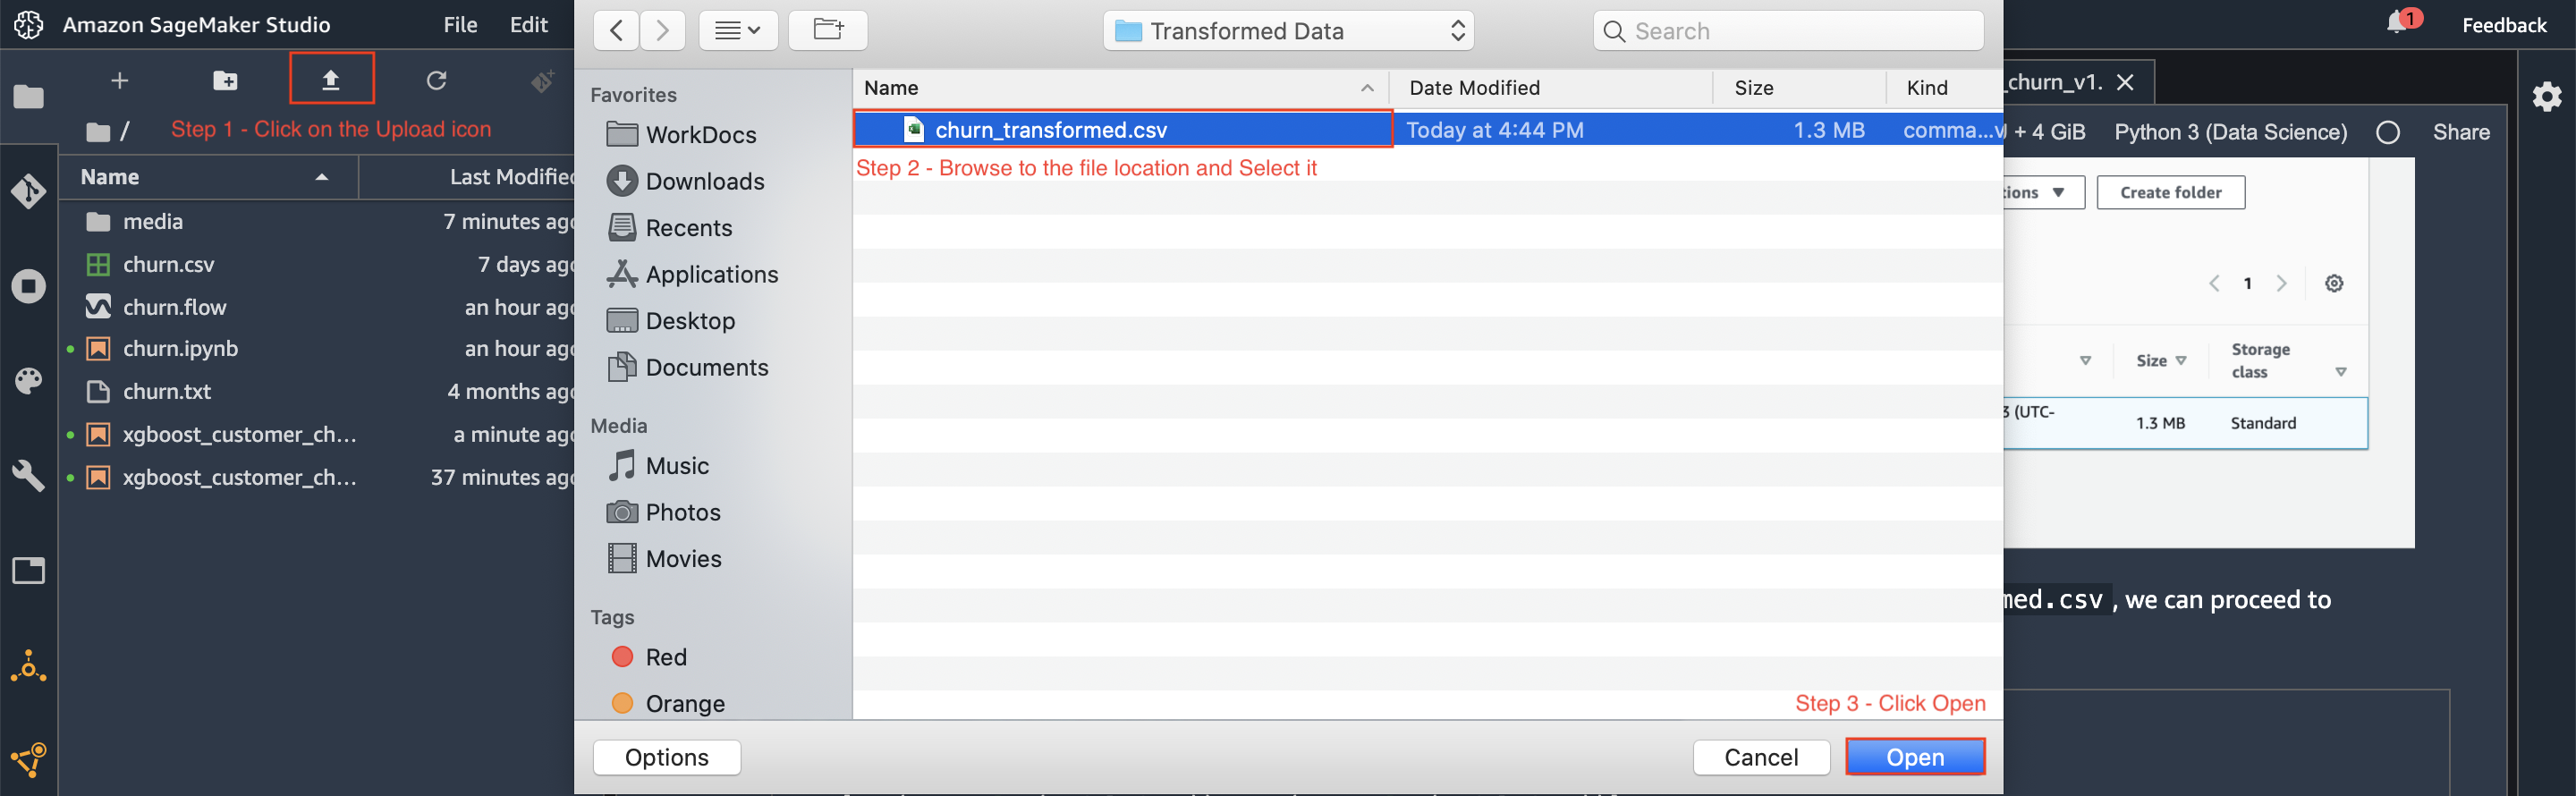2576x796 pixels.
Task: Click the settings gear in right sidebar
Action: tap(2546, 96)
